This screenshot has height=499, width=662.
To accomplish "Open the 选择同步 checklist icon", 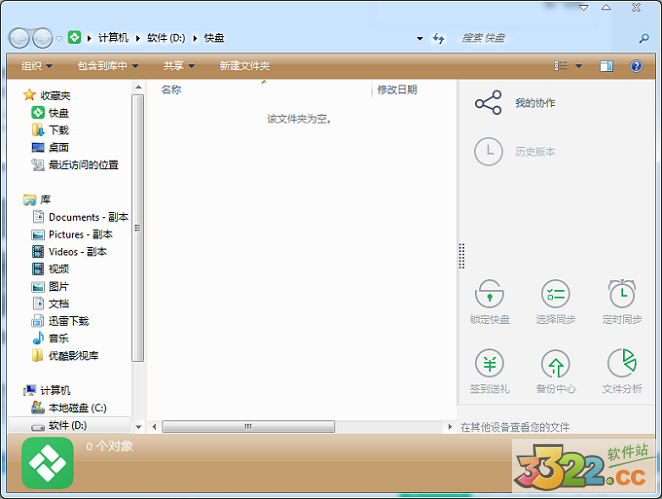I will click(x=556, y=293).
